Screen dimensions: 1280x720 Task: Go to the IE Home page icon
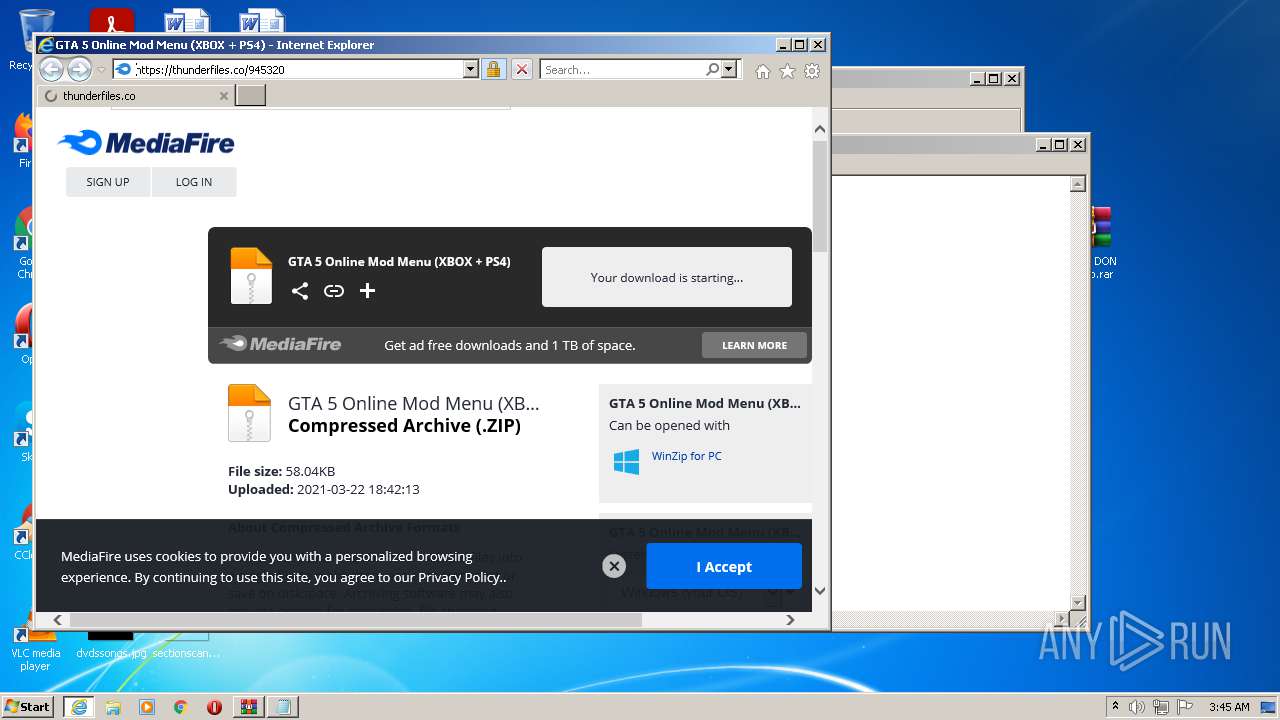click(763, 71)
